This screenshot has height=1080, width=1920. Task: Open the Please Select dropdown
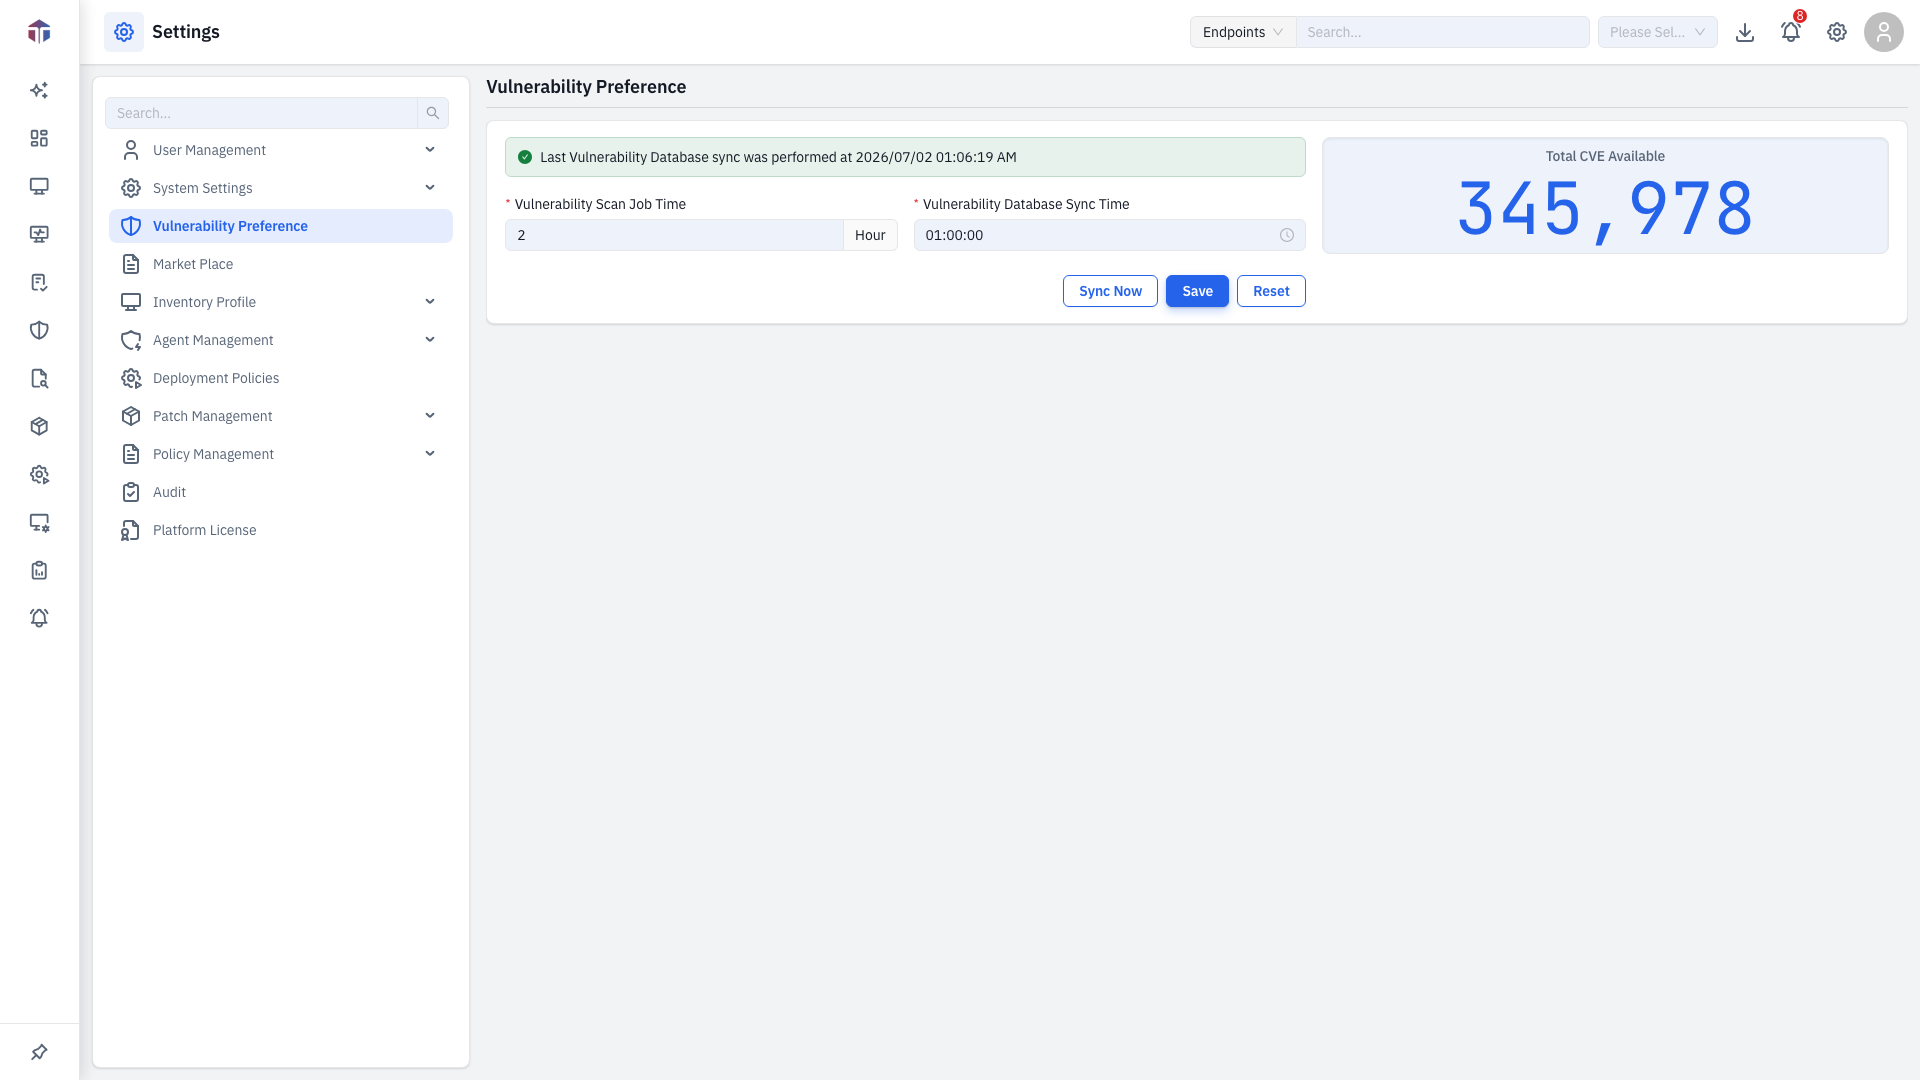1657,32
